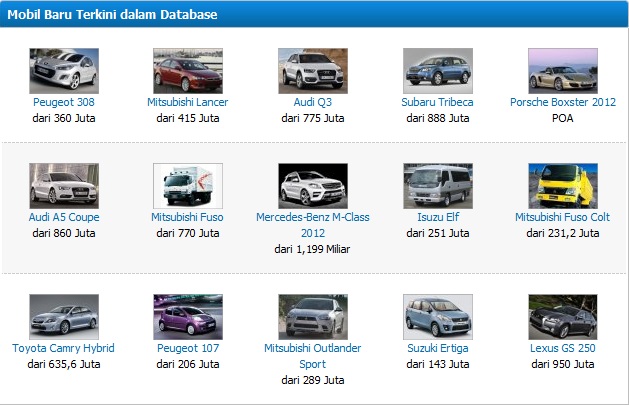Follow the Peugeot 107 link
This screenshot has height=405, width=629.
(188, 348)
